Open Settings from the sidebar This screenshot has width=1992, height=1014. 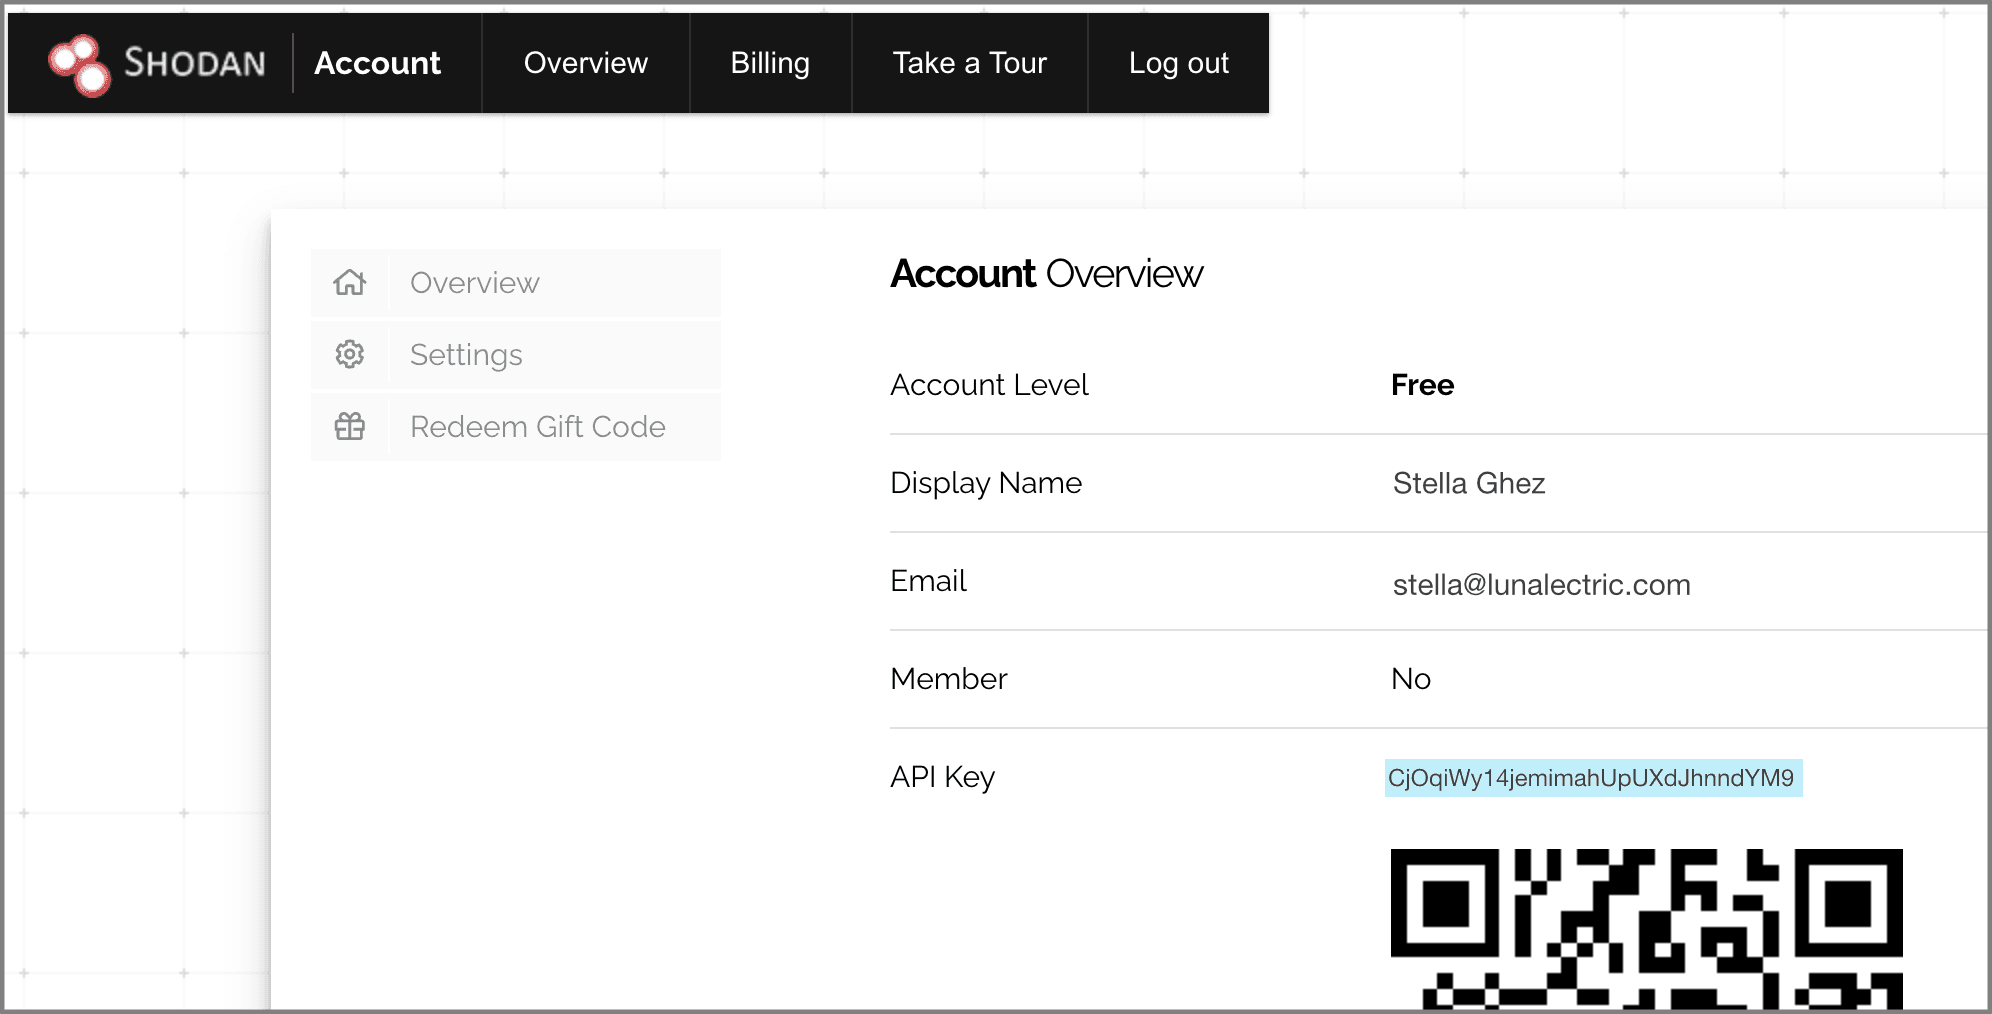coord(465,355)
